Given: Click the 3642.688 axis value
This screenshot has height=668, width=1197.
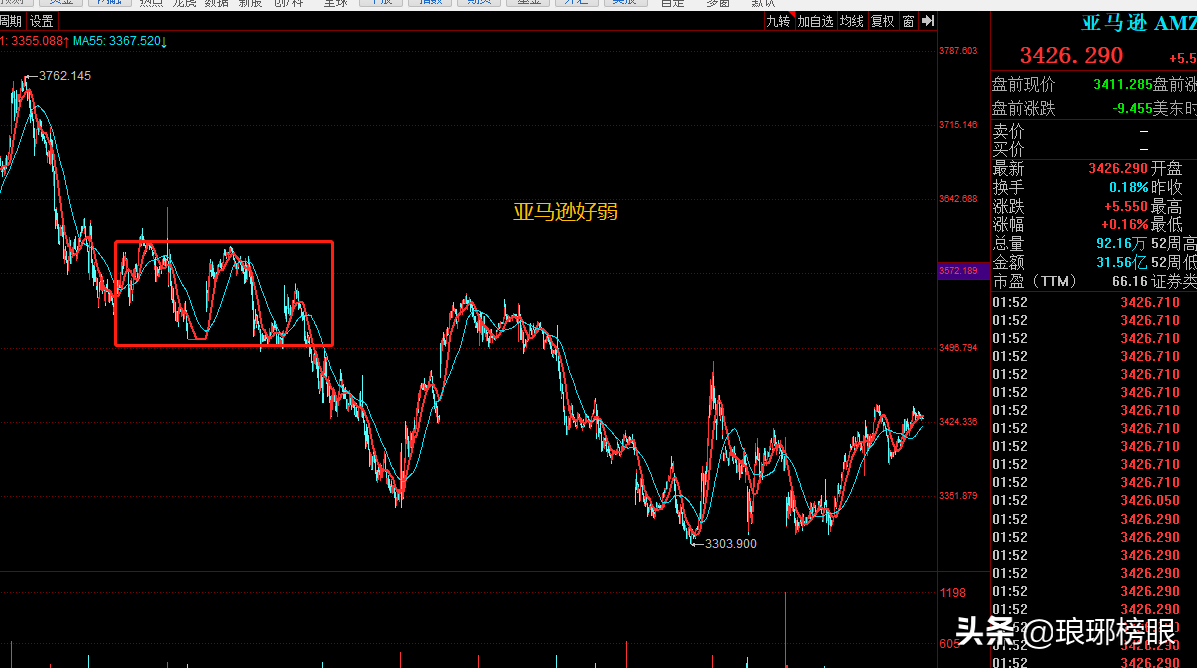Looking at the screenshot, I should (958, 198).
